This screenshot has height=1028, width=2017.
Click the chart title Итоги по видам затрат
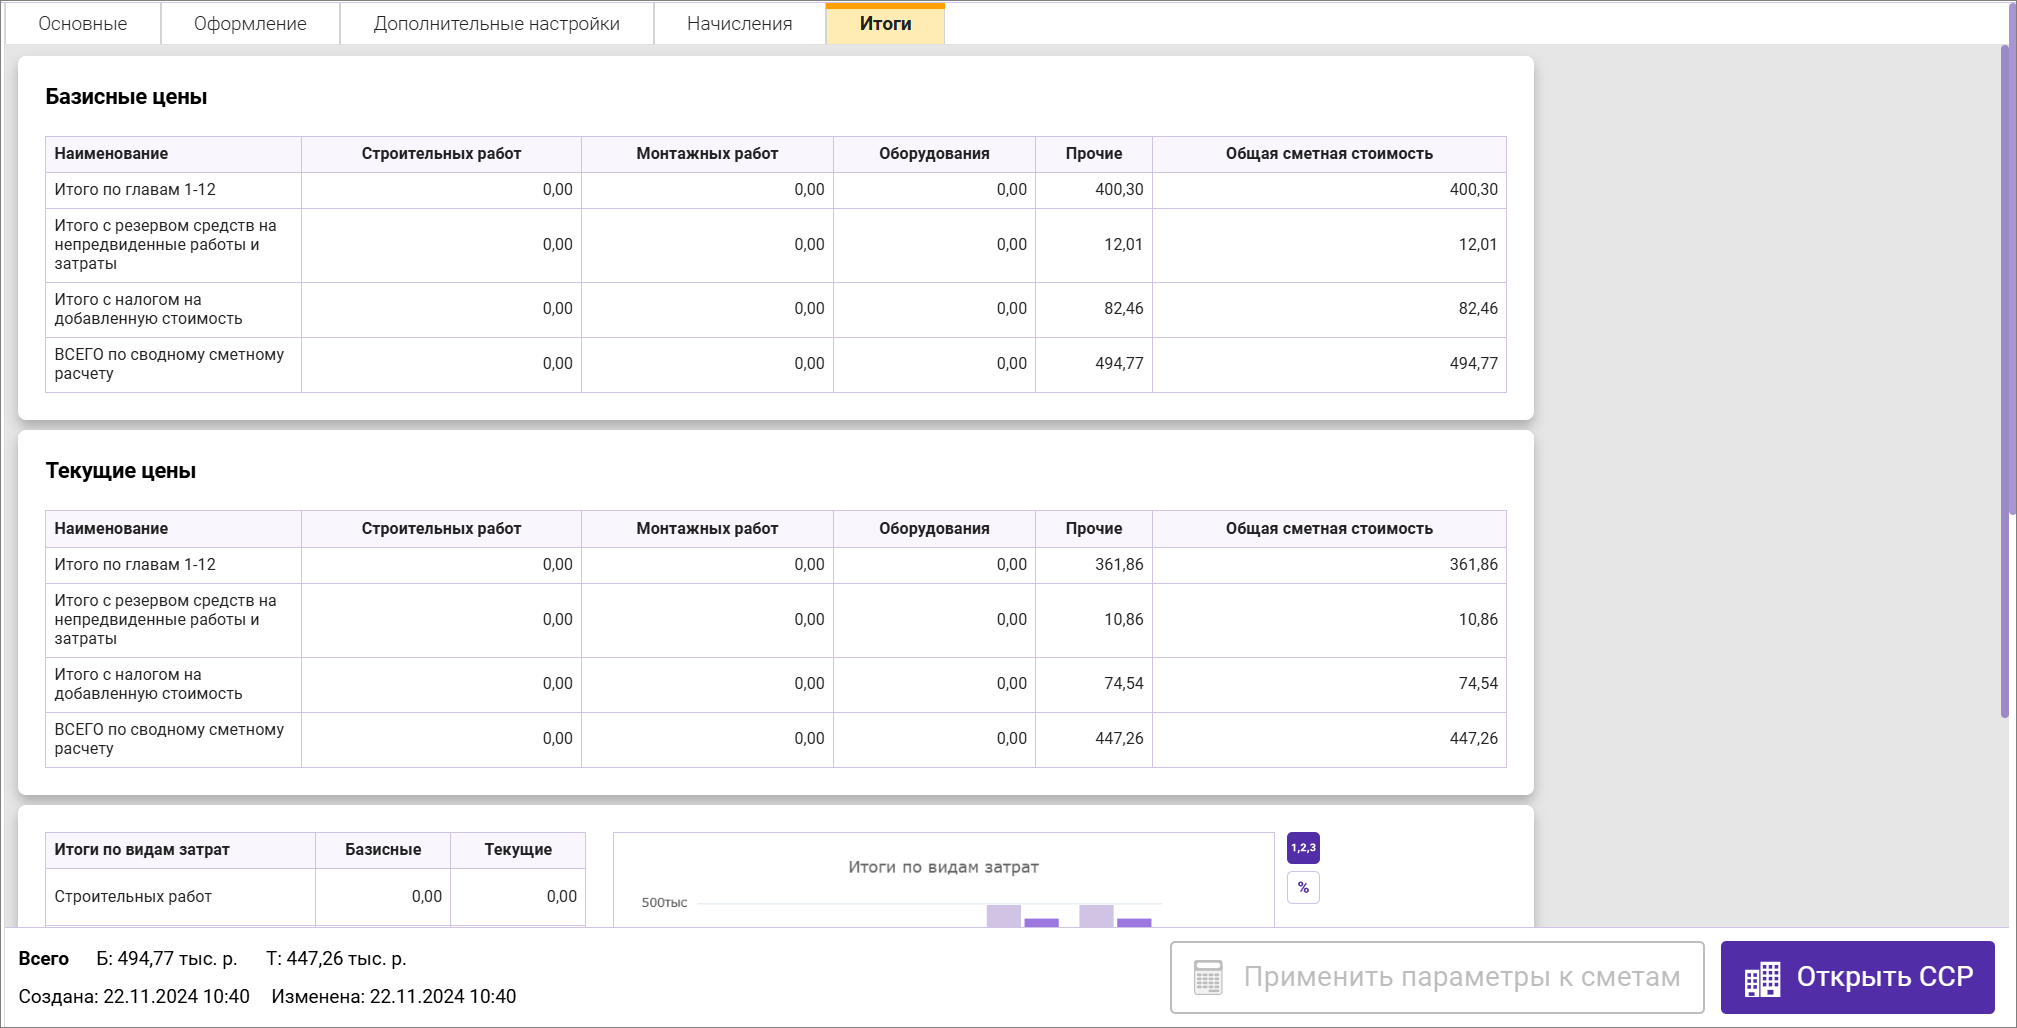pos(943,867)
